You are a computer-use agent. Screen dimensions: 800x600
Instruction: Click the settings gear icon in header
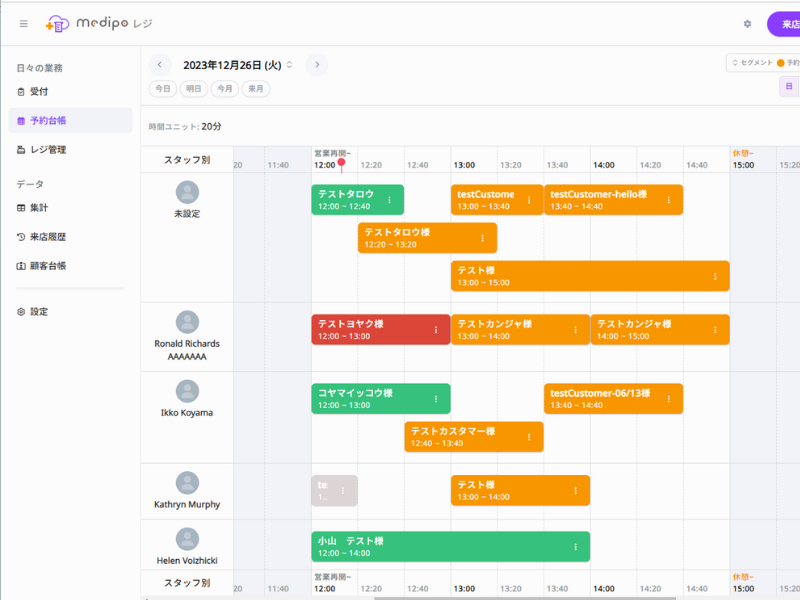pyautogui.click(x=747, y=23)
